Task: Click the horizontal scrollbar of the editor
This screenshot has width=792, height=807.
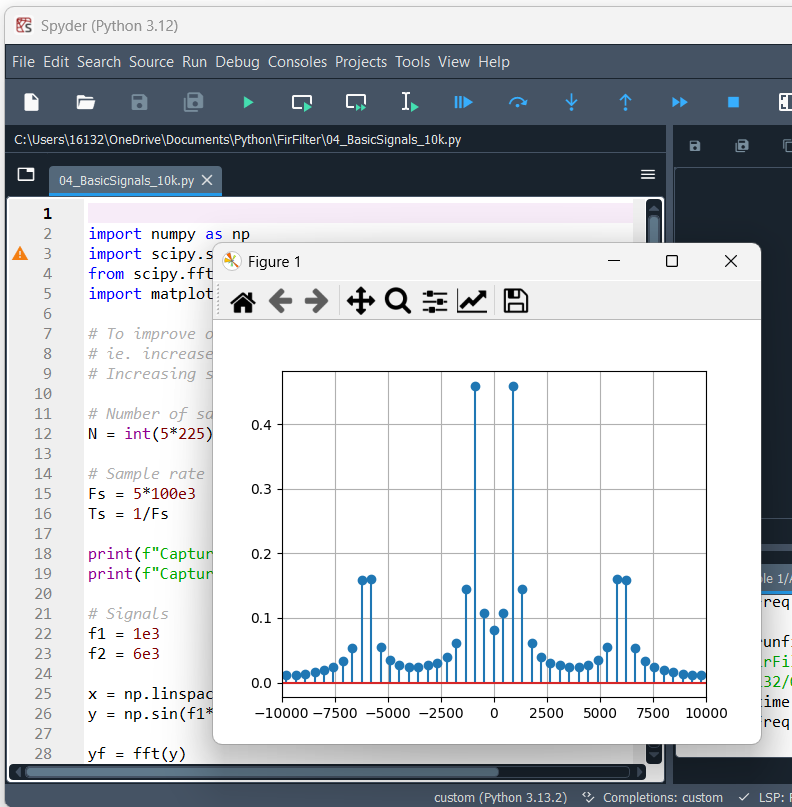Action: coord(262,772)
